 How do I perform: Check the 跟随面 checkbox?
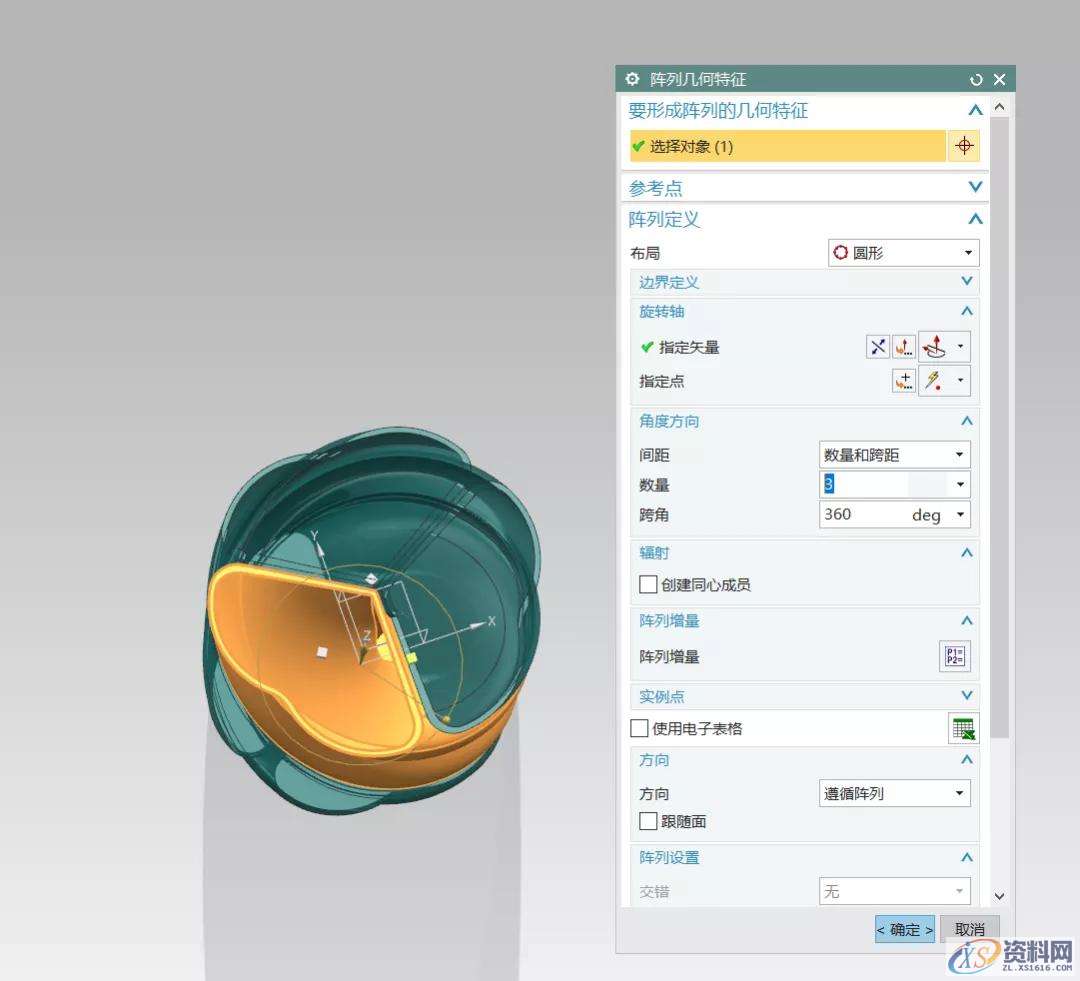pos(648,821)
